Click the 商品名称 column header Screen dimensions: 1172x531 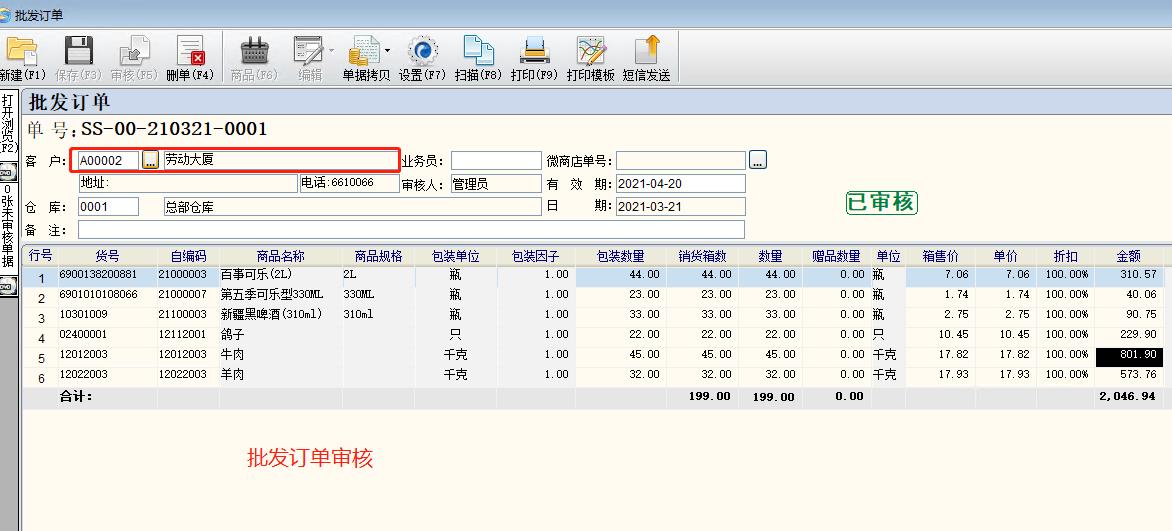coord(280,256)
